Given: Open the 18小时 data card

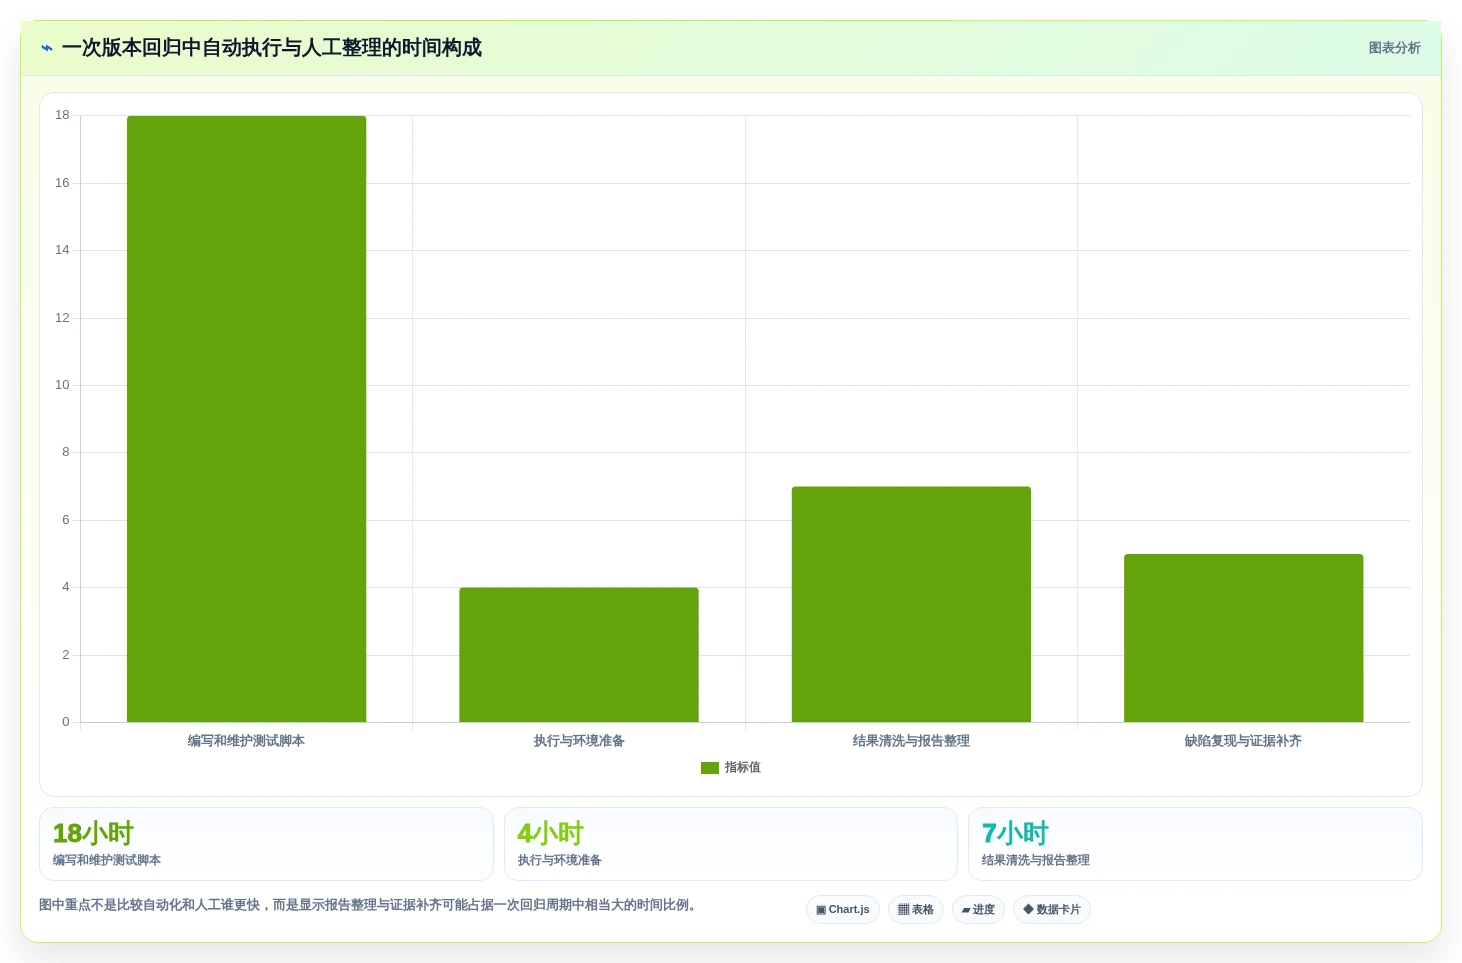Looking at the screenshot, I should tap(266, 844).
